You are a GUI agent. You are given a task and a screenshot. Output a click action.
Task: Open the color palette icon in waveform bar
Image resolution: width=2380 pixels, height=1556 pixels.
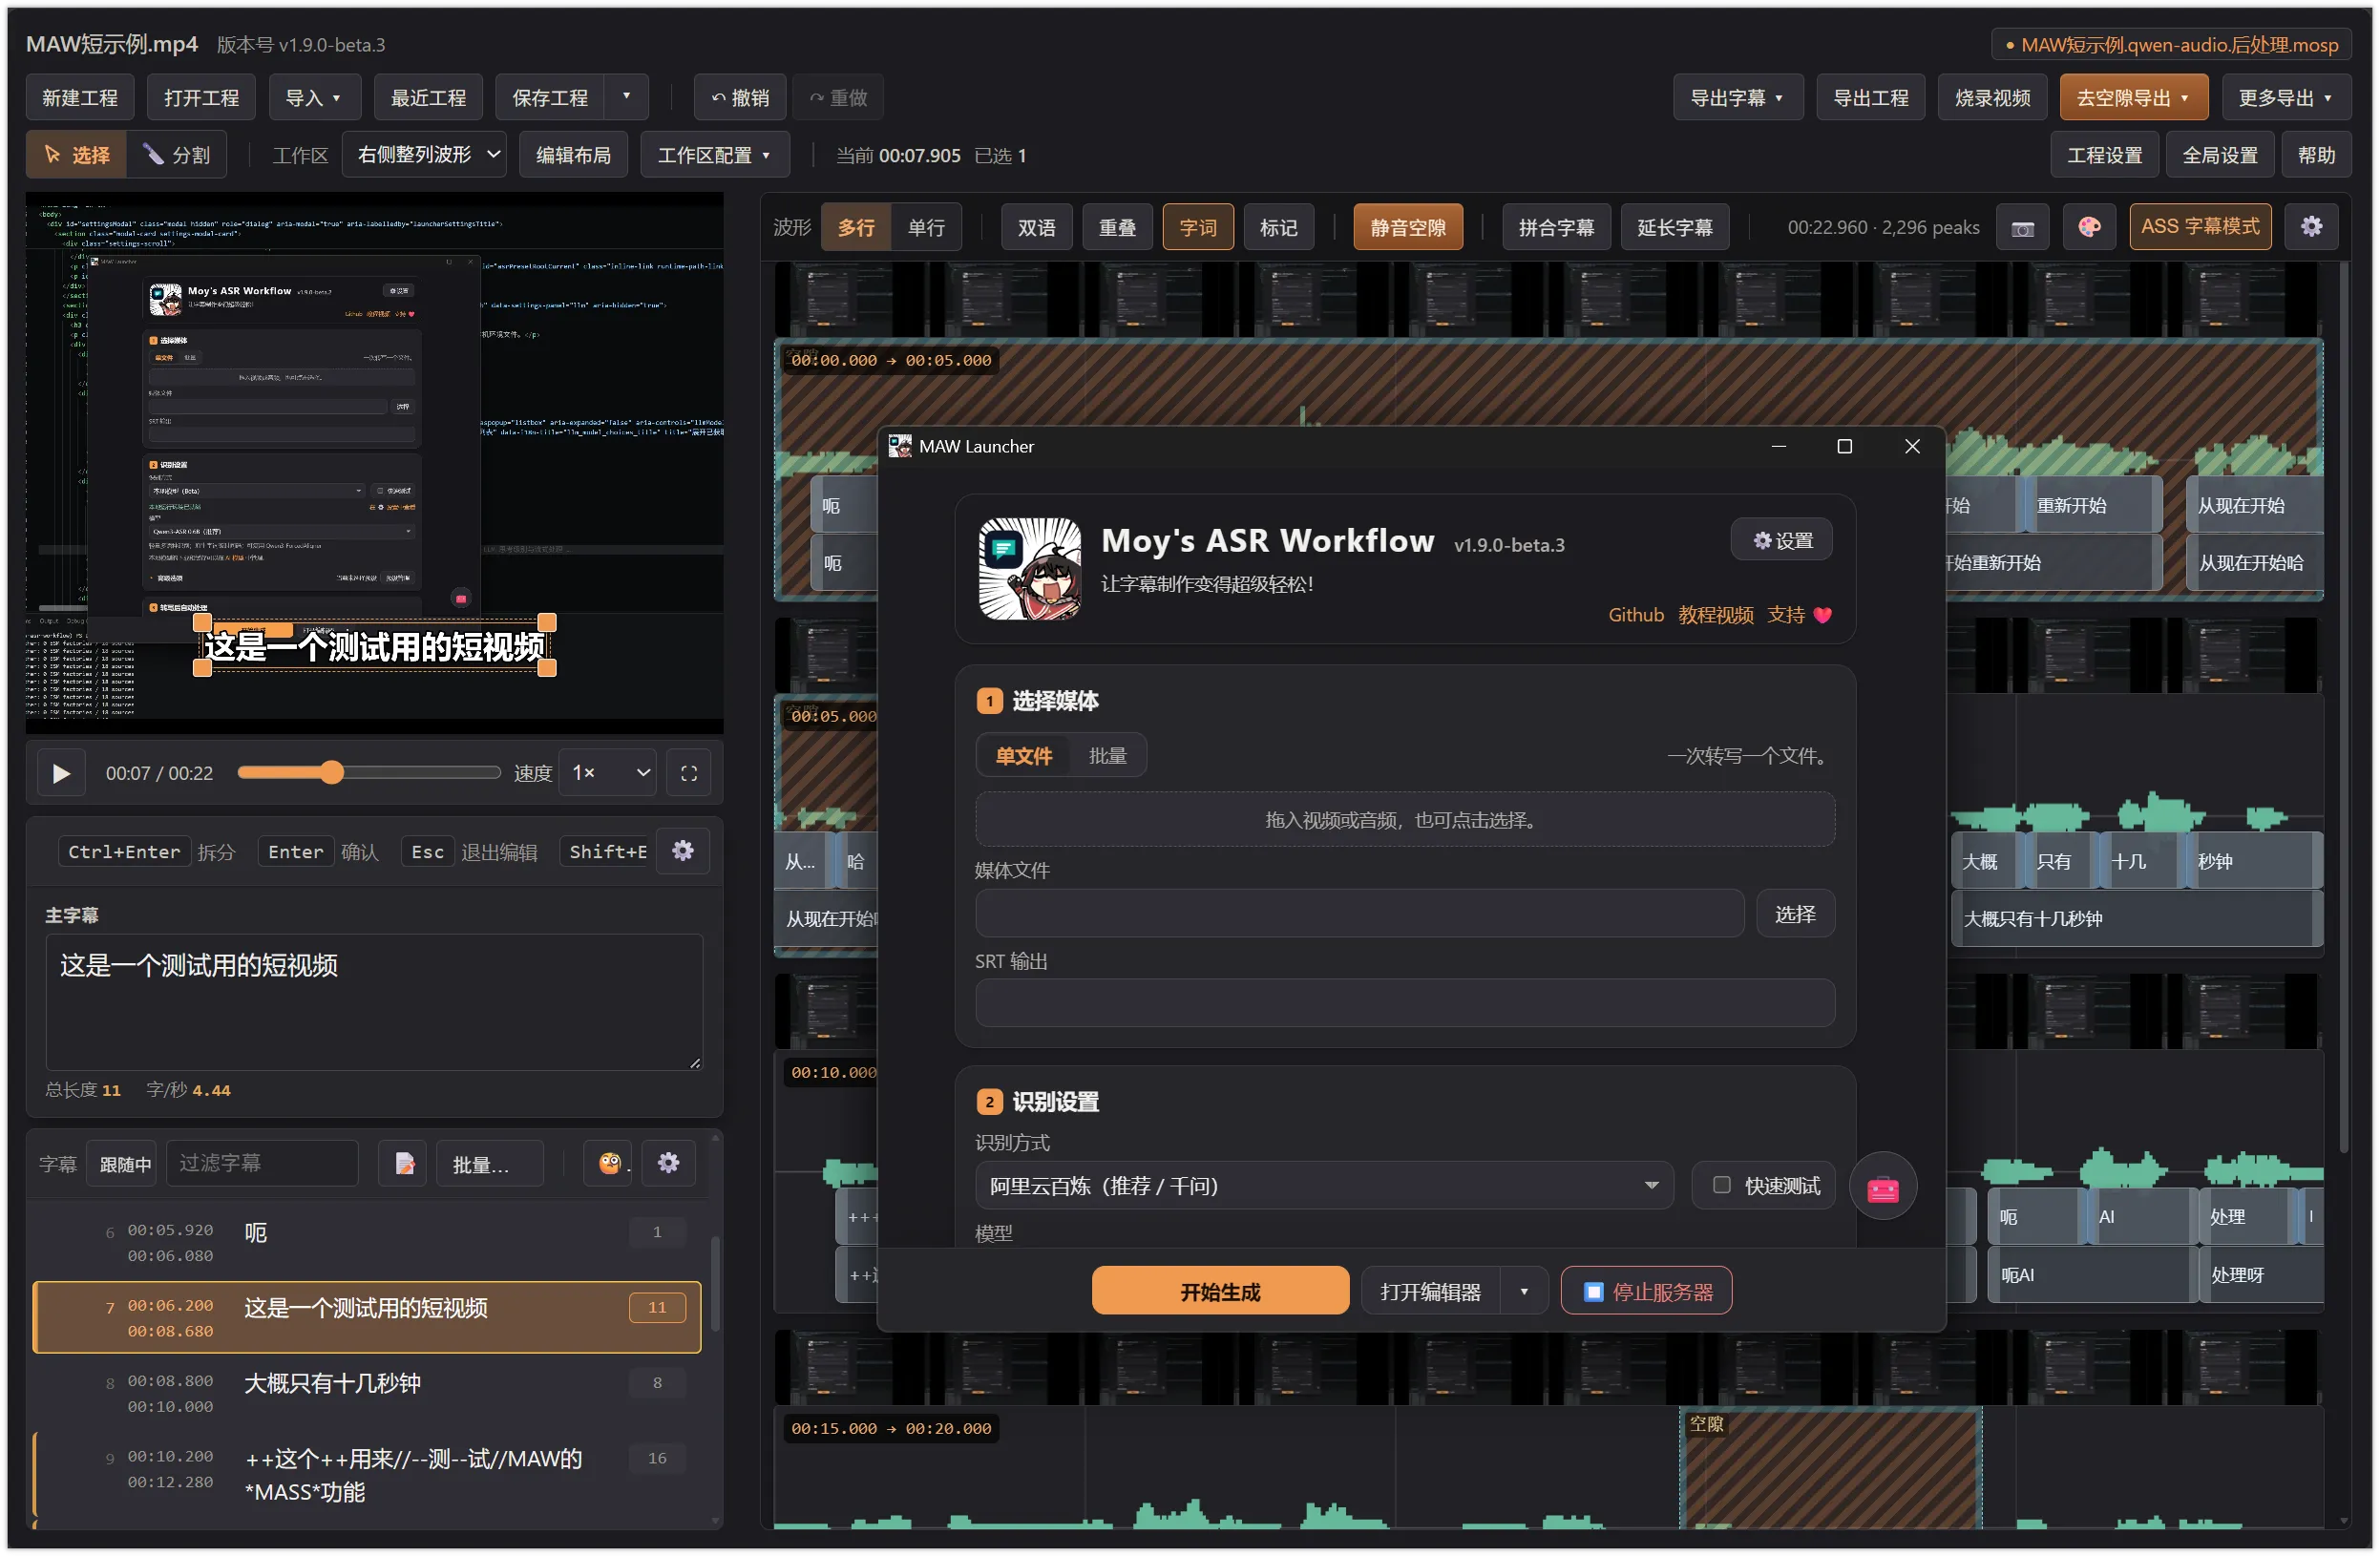(x=2089, y=228)
